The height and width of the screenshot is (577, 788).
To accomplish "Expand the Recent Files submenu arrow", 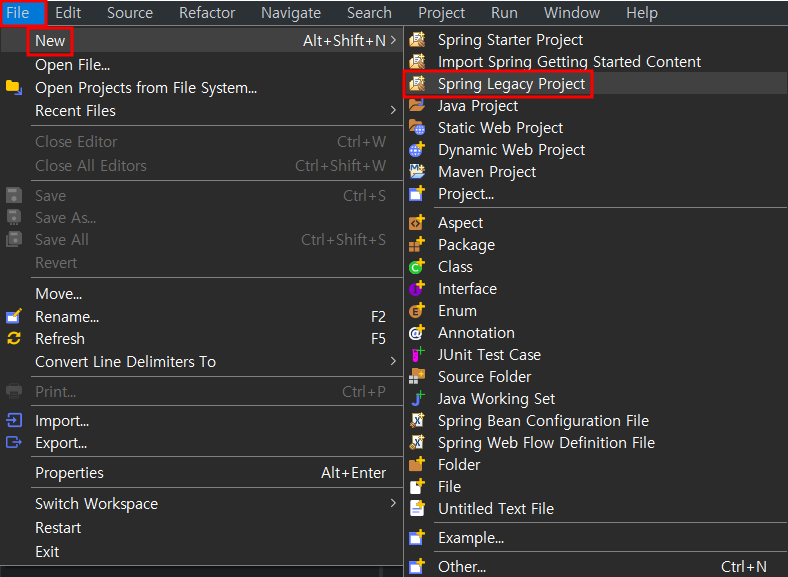I will 393,110.
